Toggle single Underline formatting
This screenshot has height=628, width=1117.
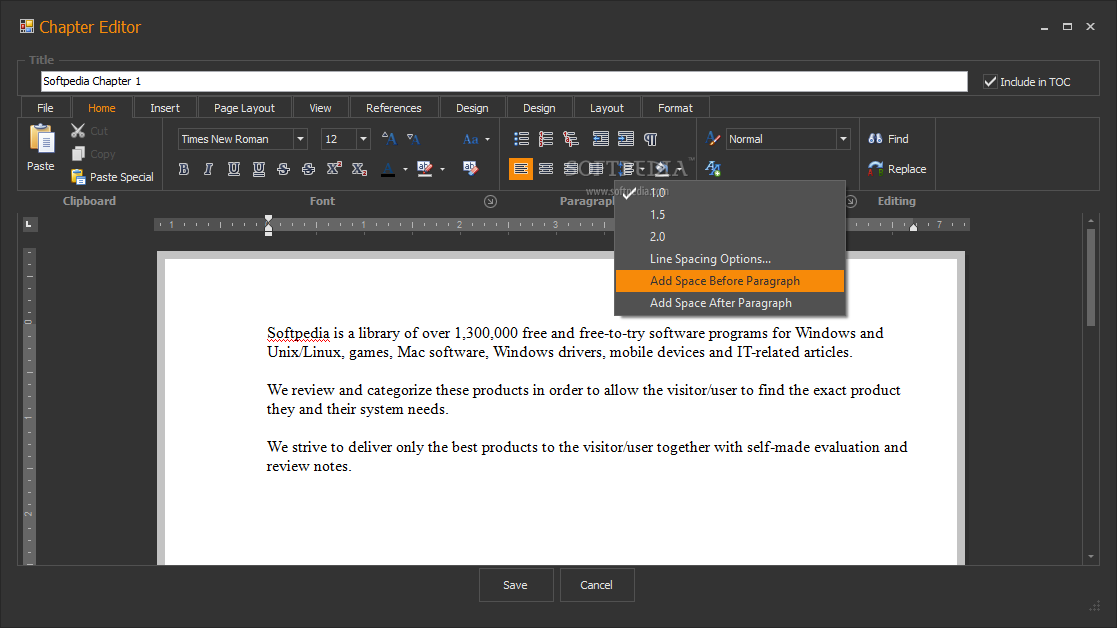click(x=234, y=169)
